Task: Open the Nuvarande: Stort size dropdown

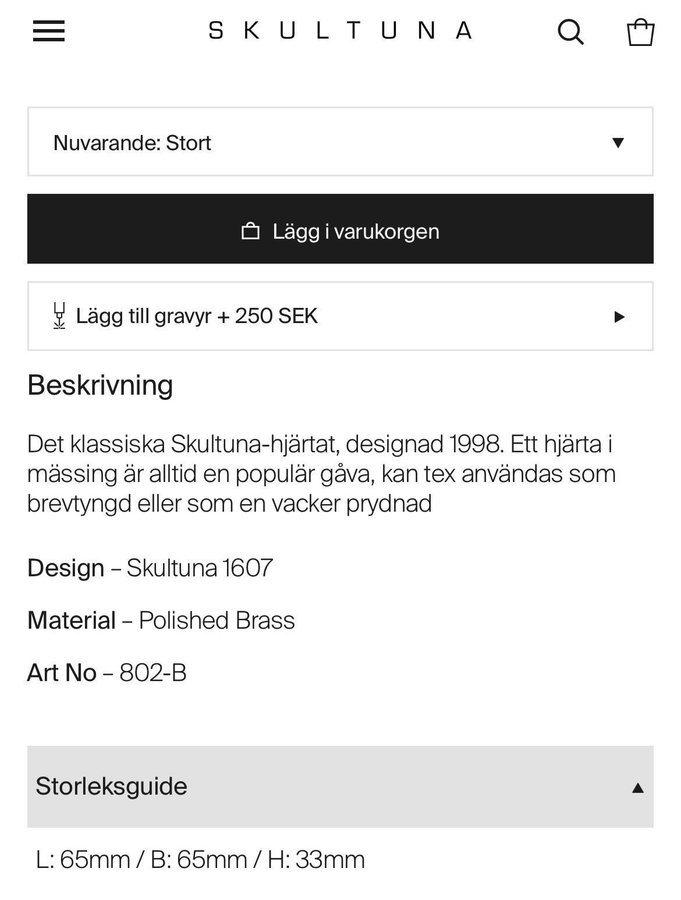Action: [340, 142]
